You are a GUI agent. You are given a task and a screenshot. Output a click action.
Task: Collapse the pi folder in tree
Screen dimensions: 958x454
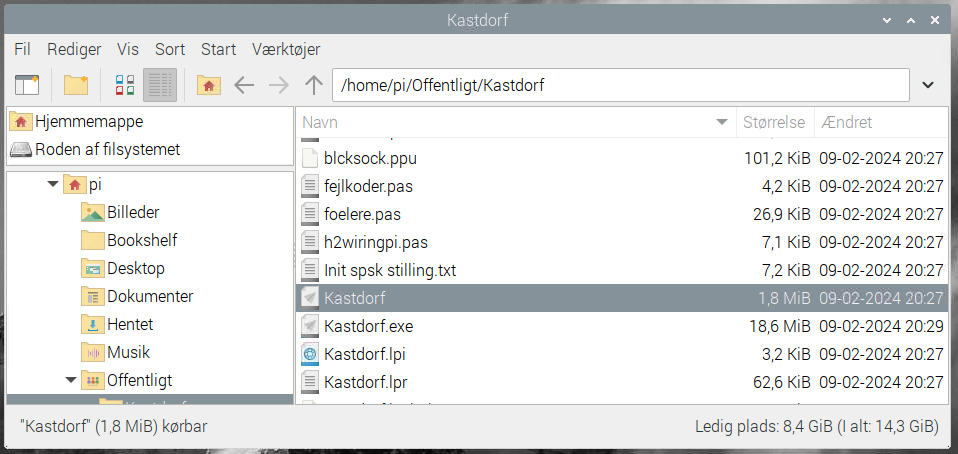point(53,184)
